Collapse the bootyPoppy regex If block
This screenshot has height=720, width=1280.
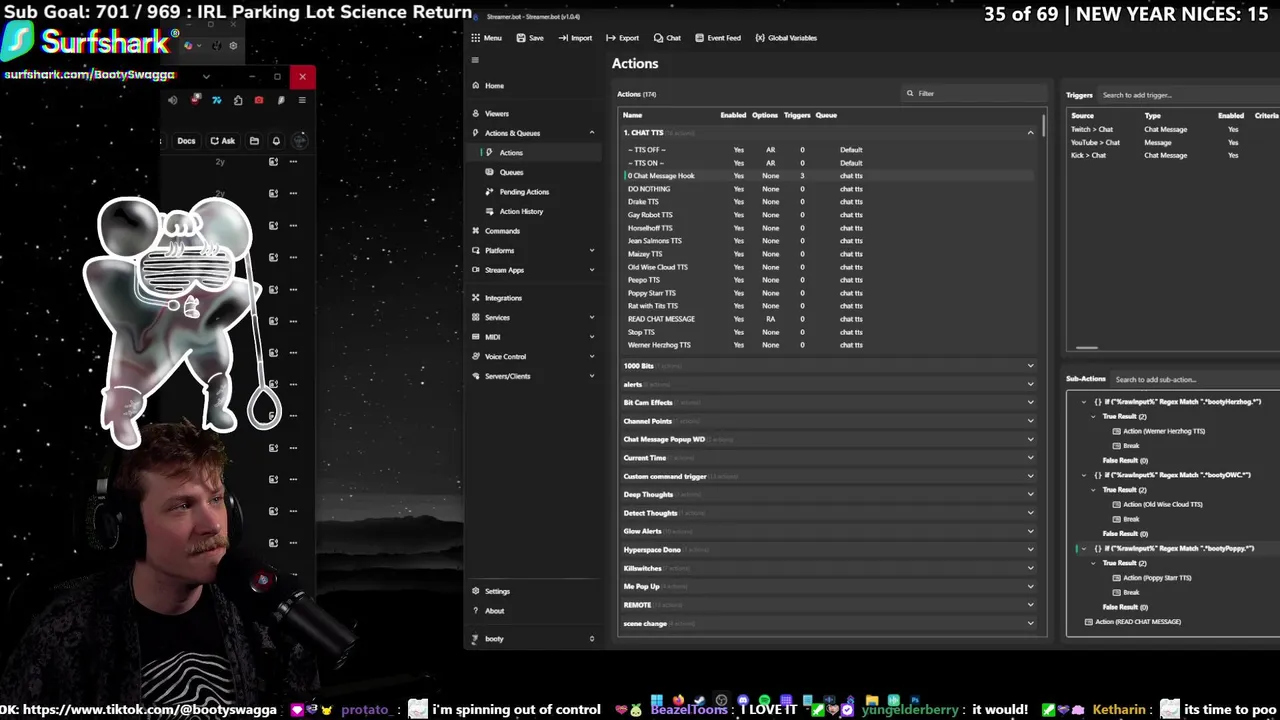tap(1084, 549)
